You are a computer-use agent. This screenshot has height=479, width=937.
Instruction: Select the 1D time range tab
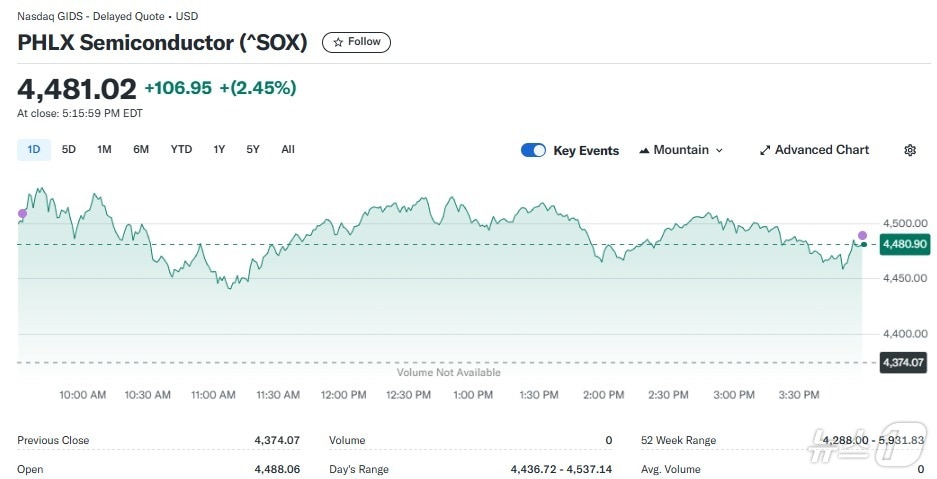pos(34,150)
